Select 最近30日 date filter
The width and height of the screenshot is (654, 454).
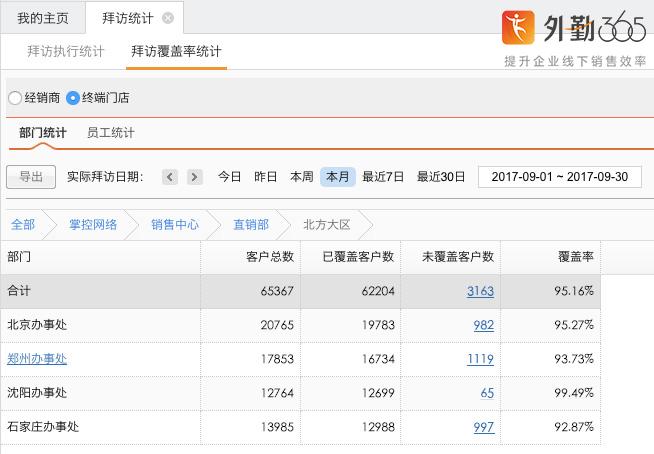(x=441, y=177)
